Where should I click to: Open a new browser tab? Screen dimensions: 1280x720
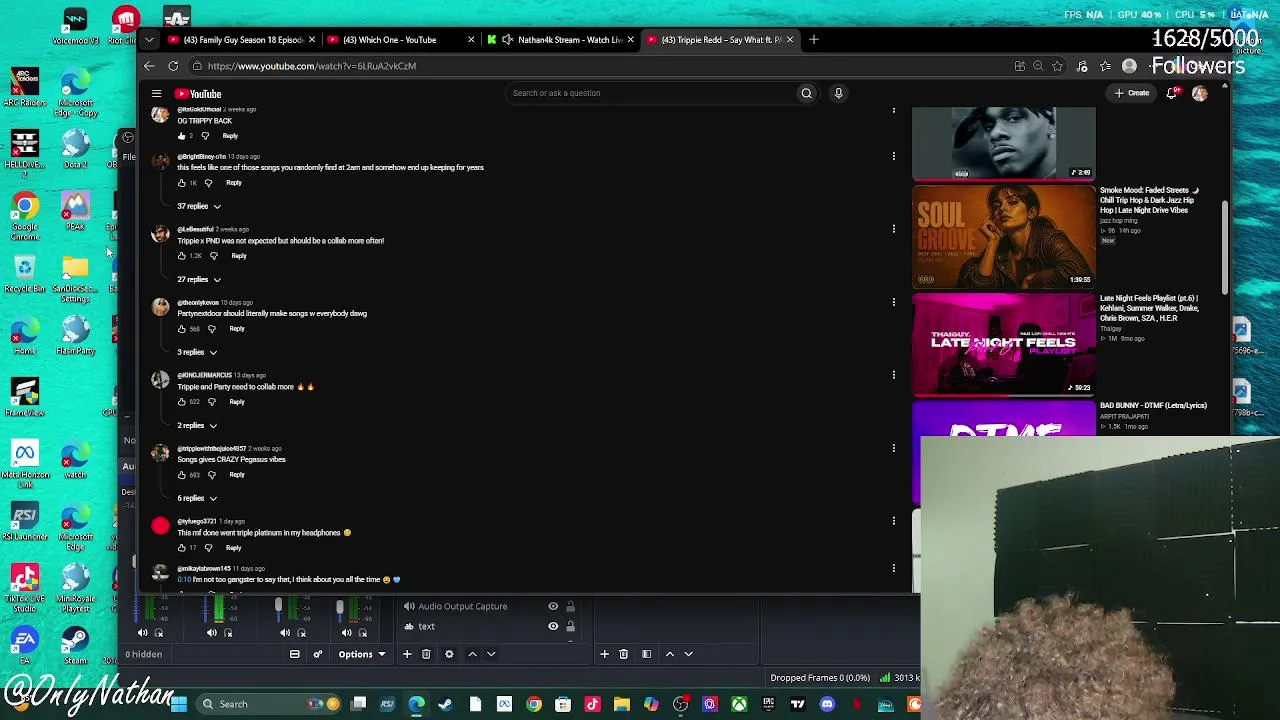(814, 40)
